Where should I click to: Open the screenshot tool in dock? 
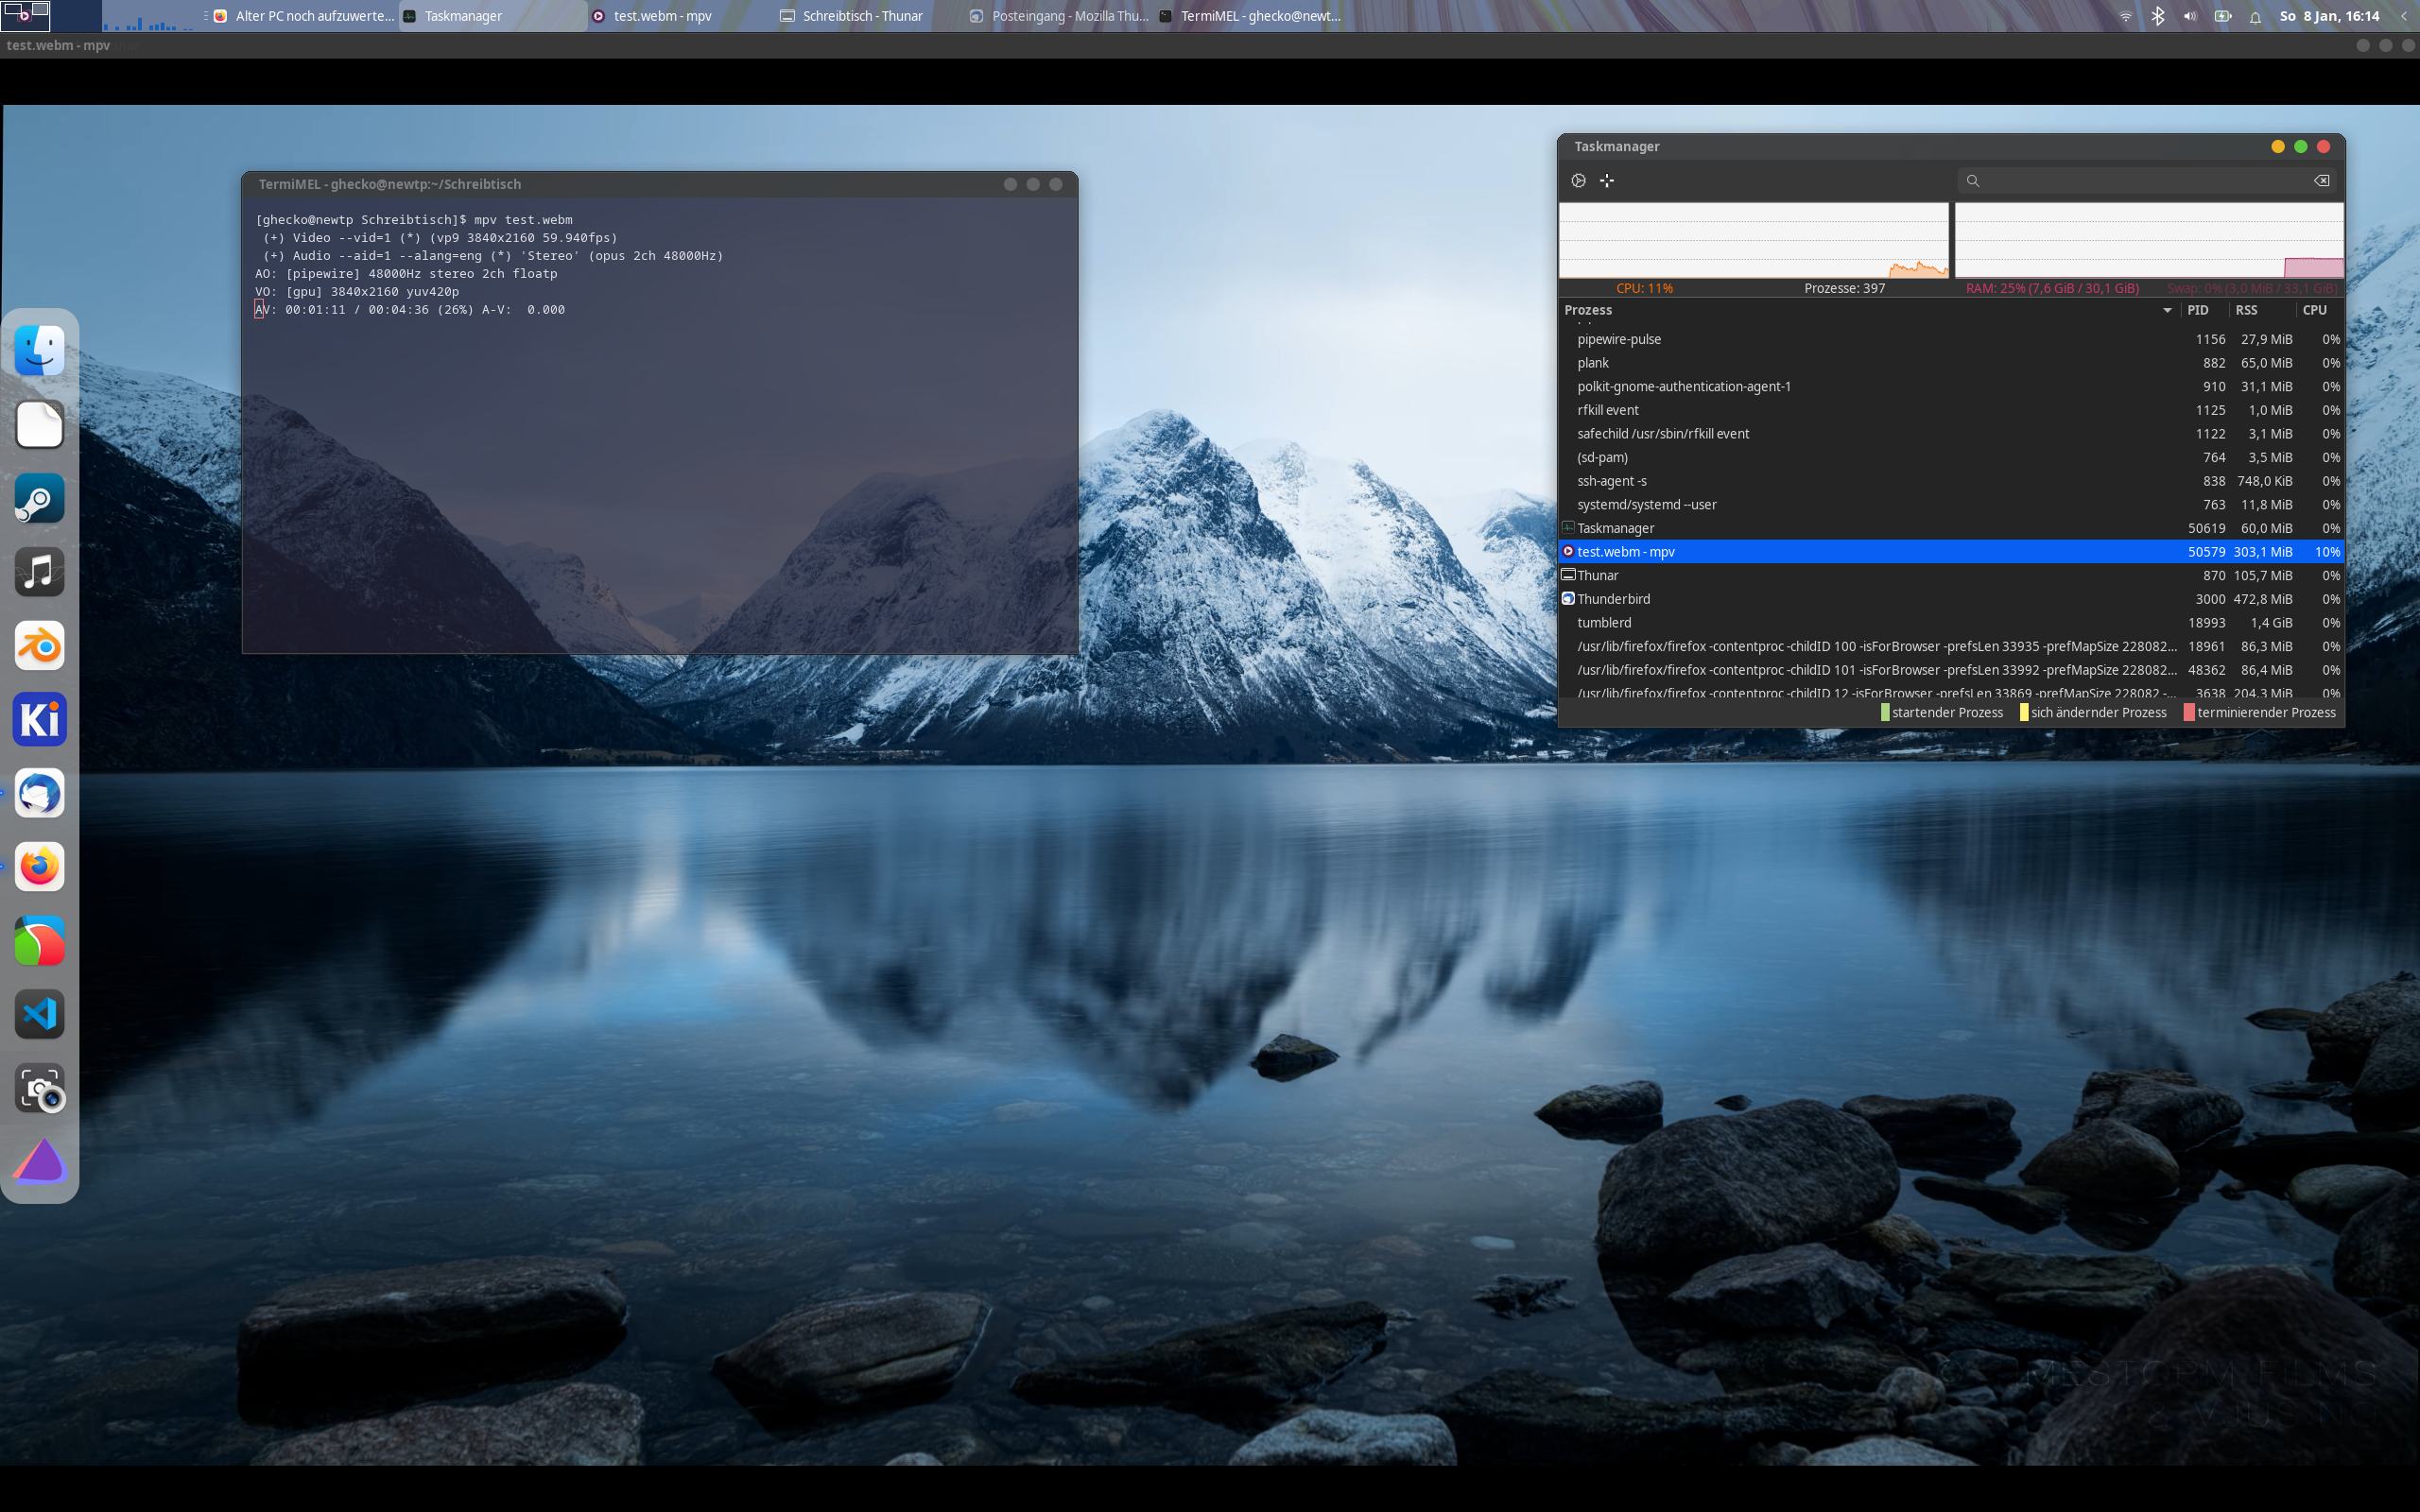[x=40, y=1088]
